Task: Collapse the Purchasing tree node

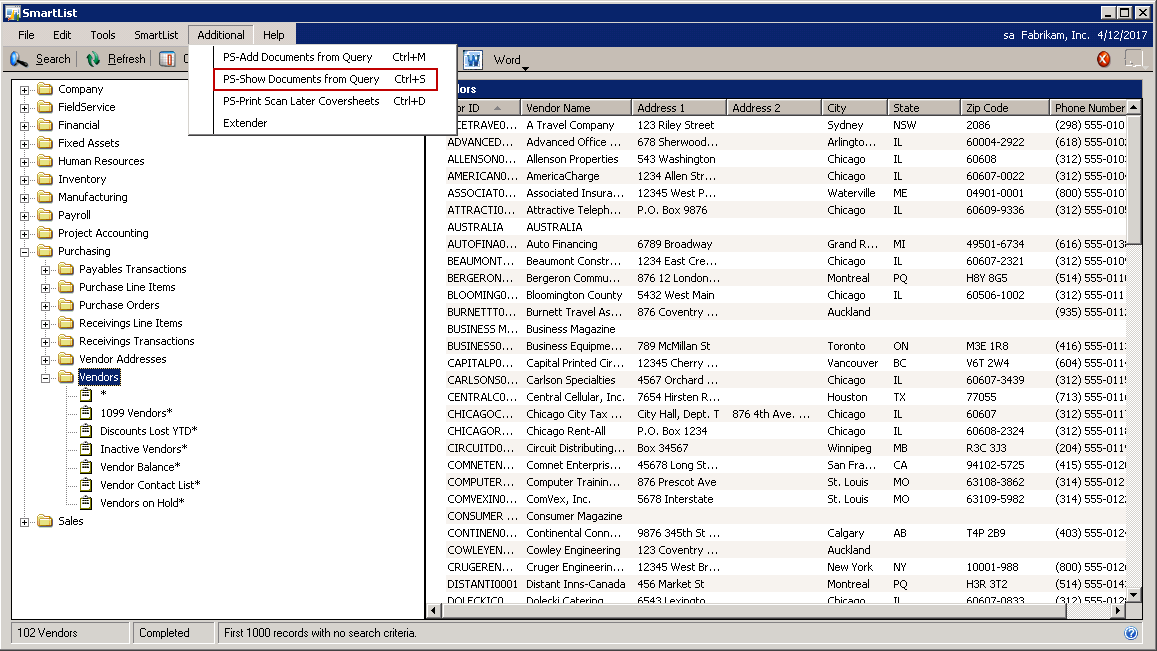Action: pos(24,252)
